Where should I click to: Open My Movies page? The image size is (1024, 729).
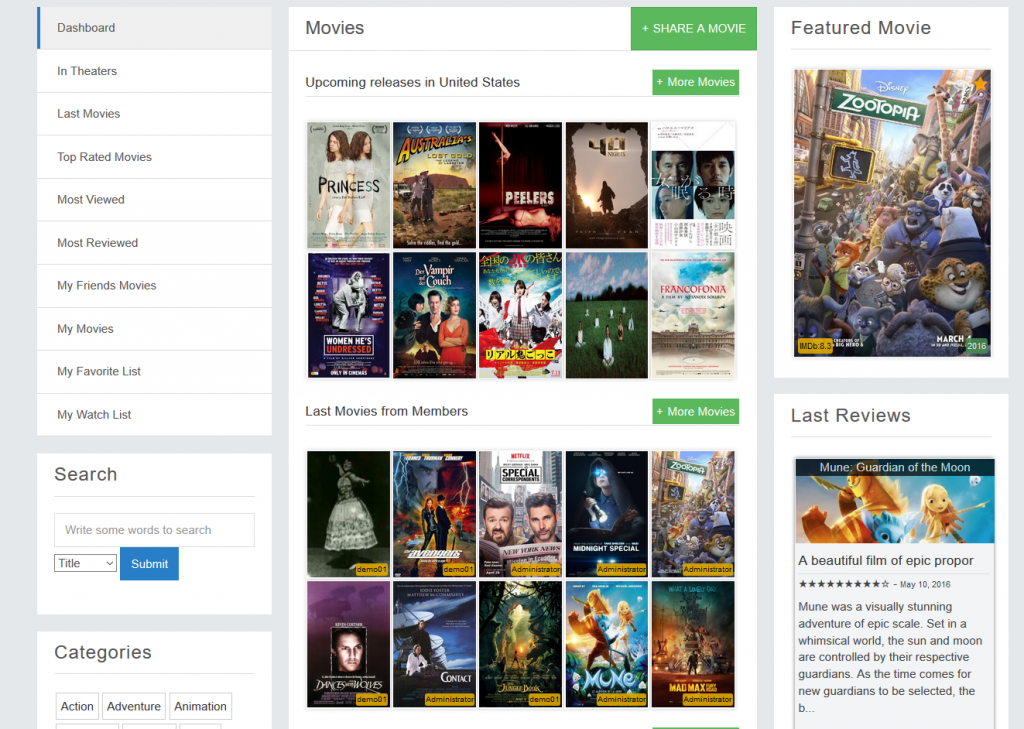154,329
